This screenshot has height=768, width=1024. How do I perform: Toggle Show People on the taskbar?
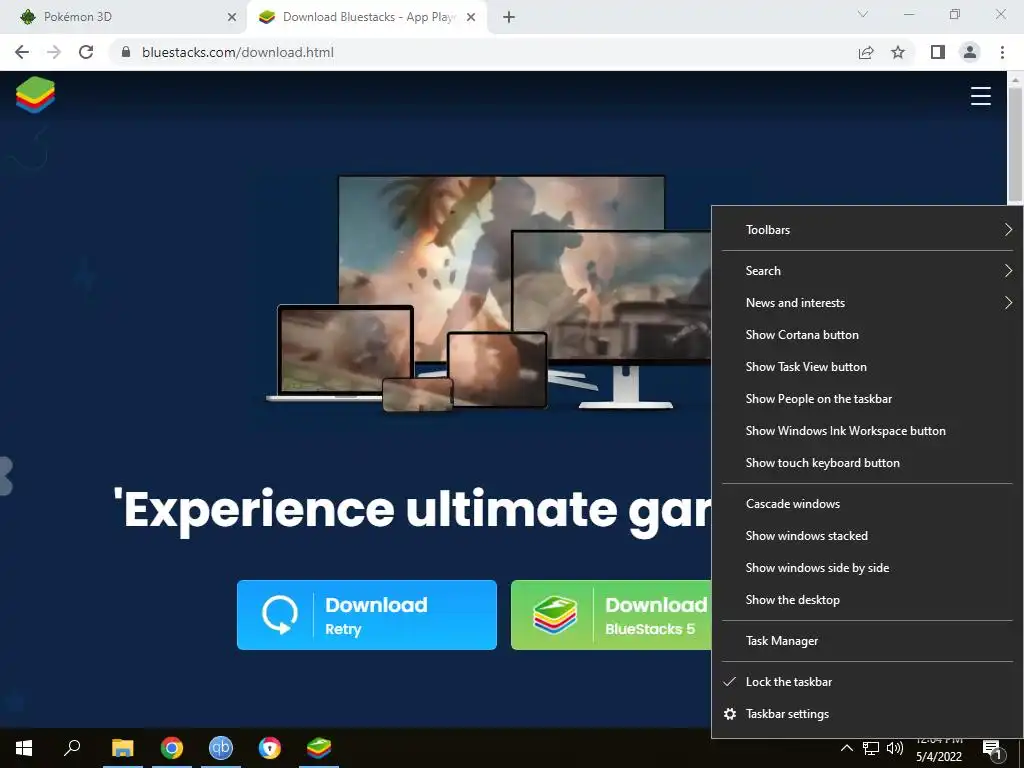(x=867, y=399)
